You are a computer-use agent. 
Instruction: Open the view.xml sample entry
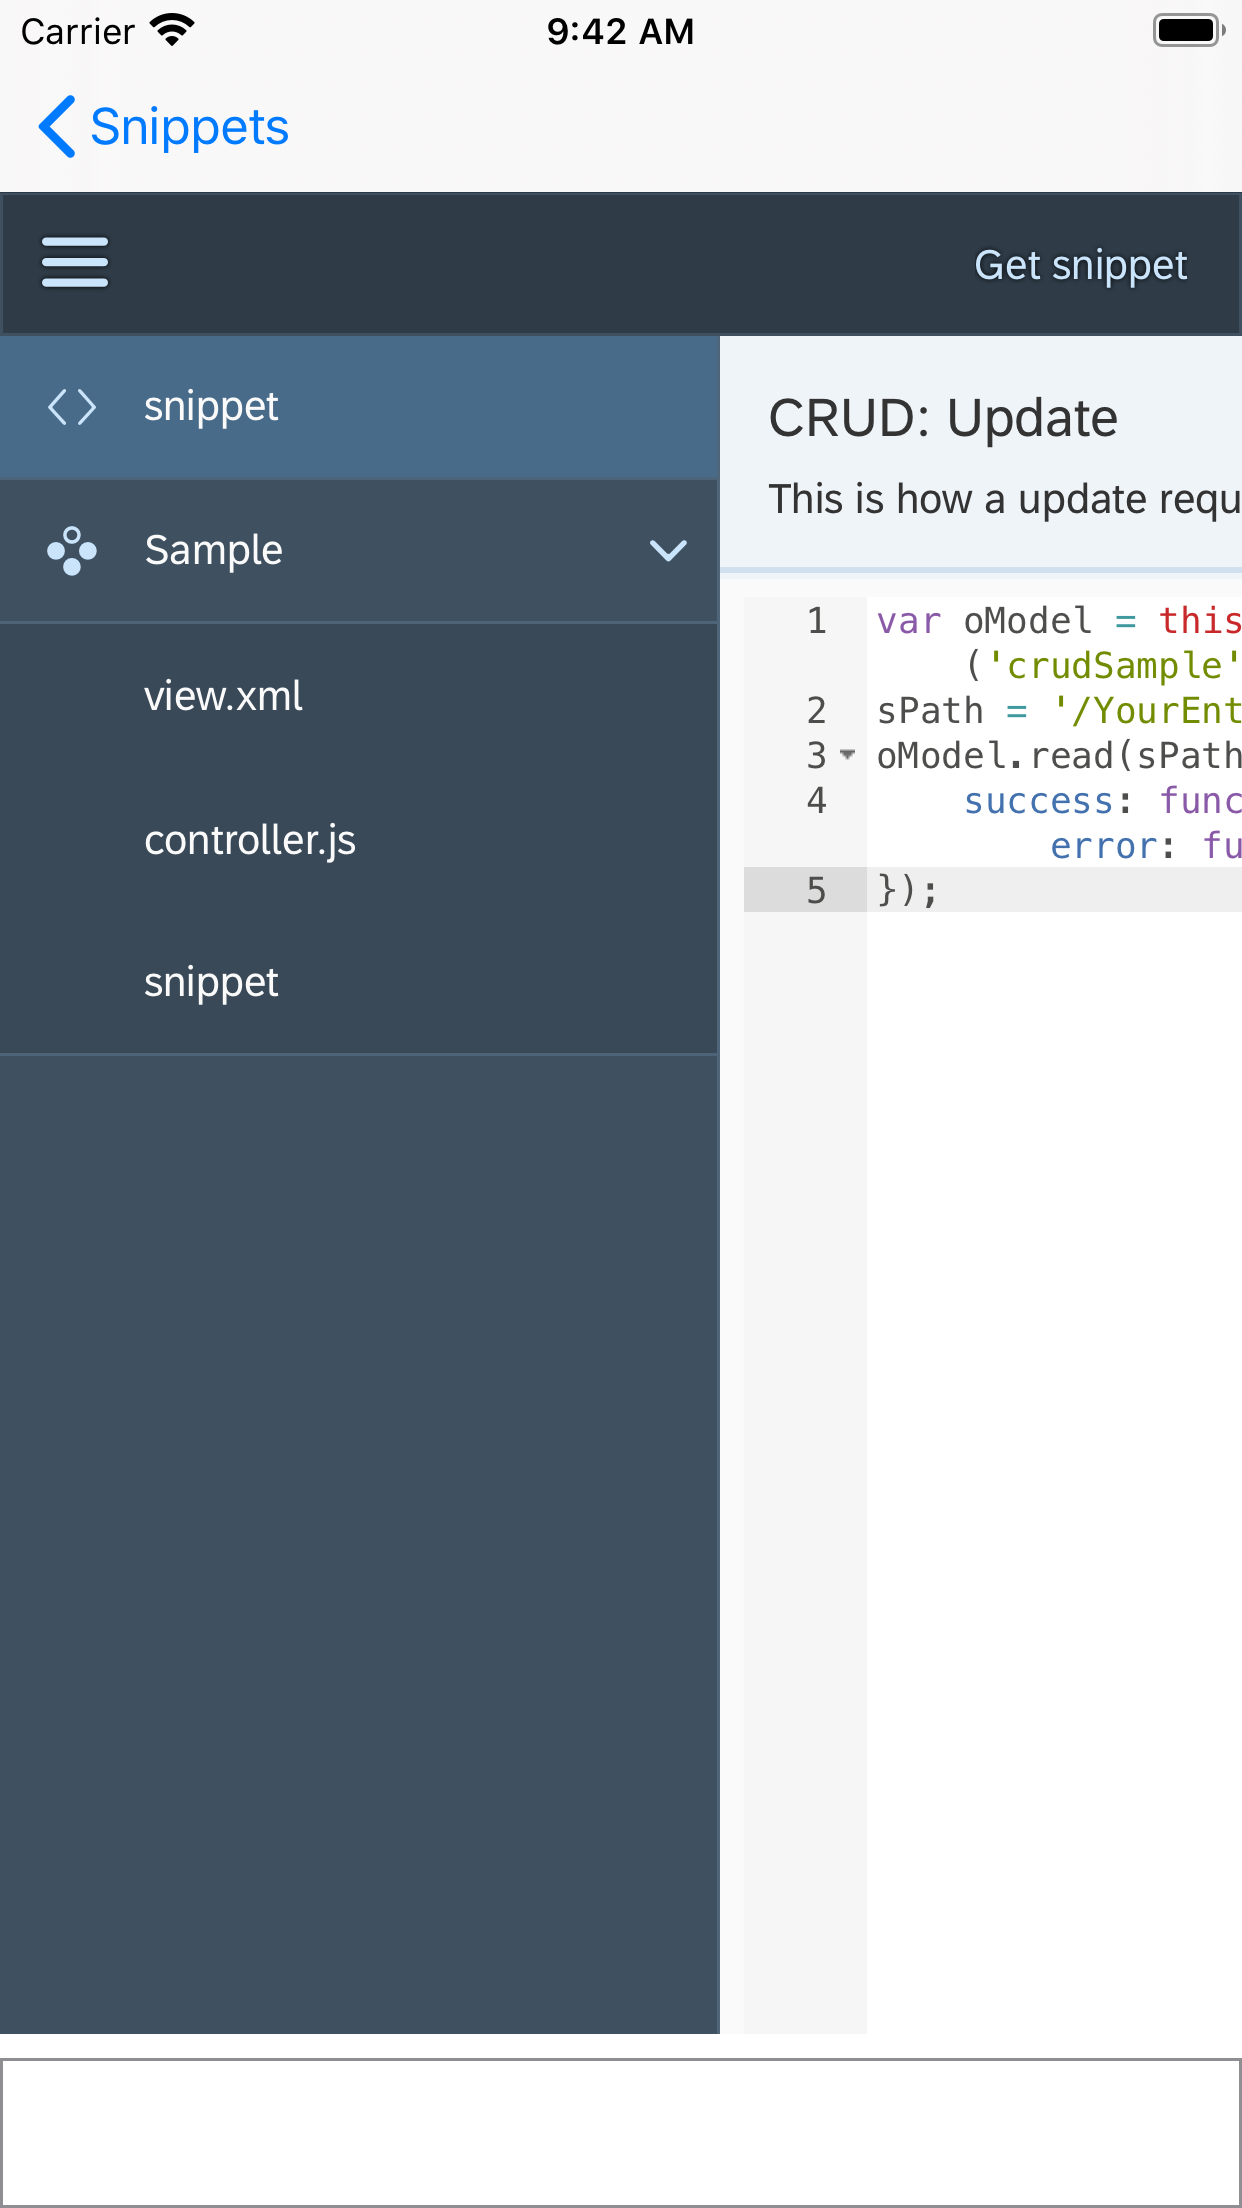tap(223, 696)
